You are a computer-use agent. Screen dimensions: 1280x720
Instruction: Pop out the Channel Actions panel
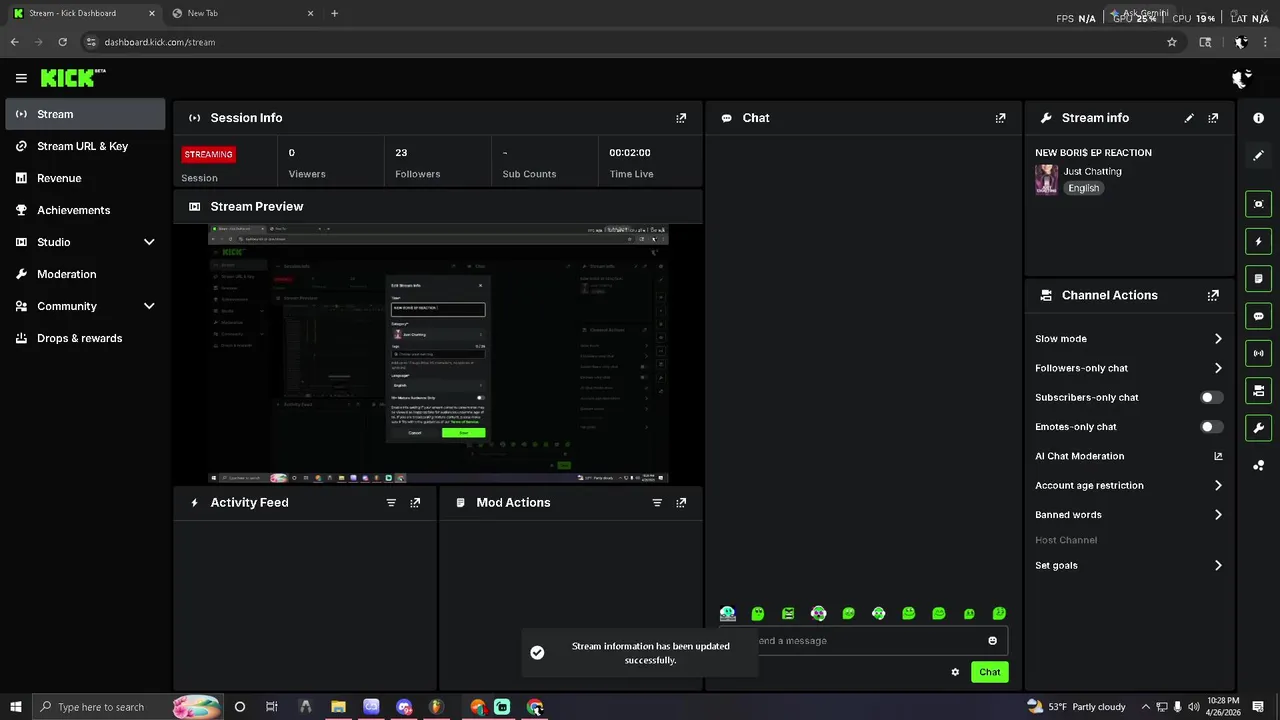pyautogui.click(x=1213, y=296)
